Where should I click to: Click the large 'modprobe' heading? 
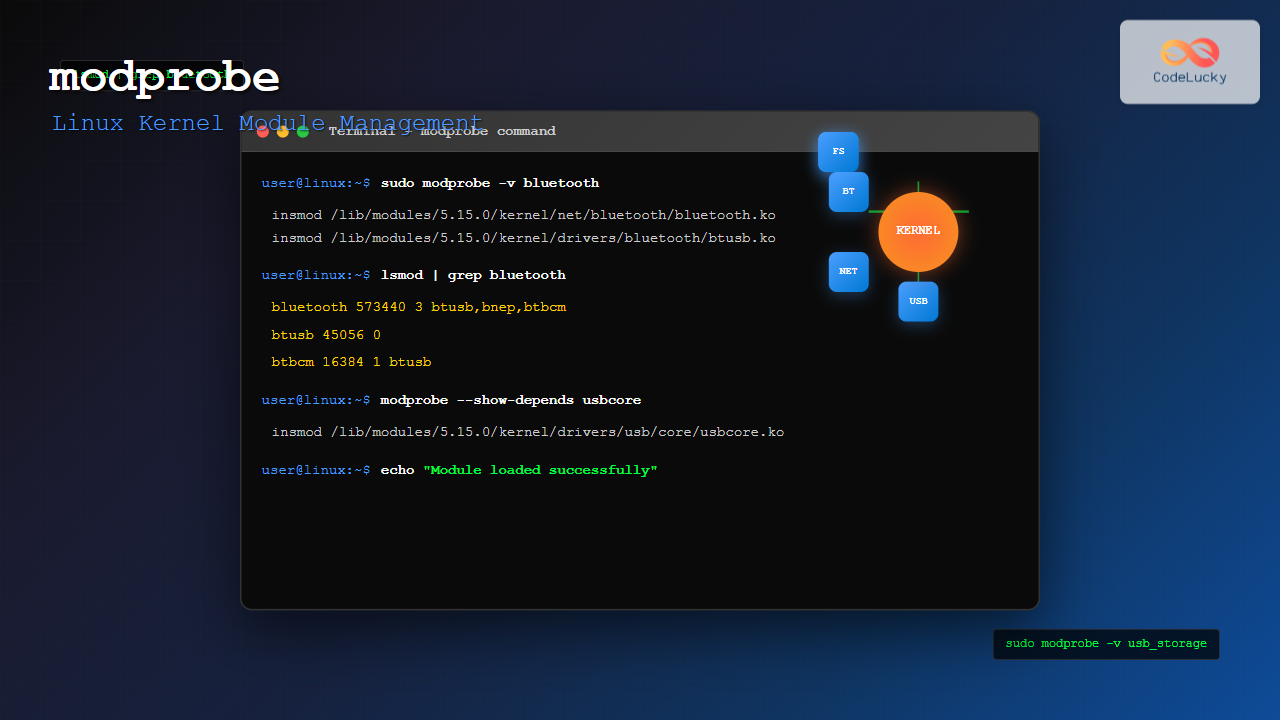164,78
